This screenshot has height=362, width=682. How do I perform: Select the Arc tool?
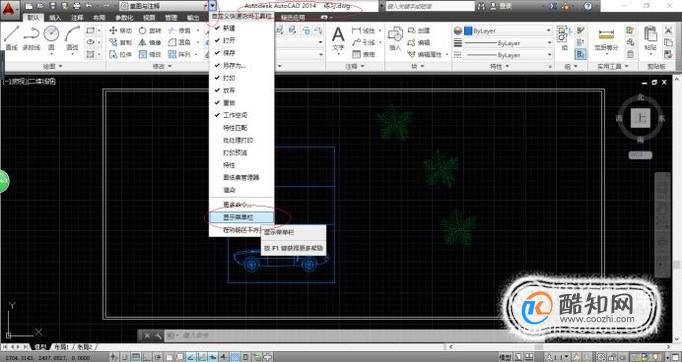click(x=72, y=38)
